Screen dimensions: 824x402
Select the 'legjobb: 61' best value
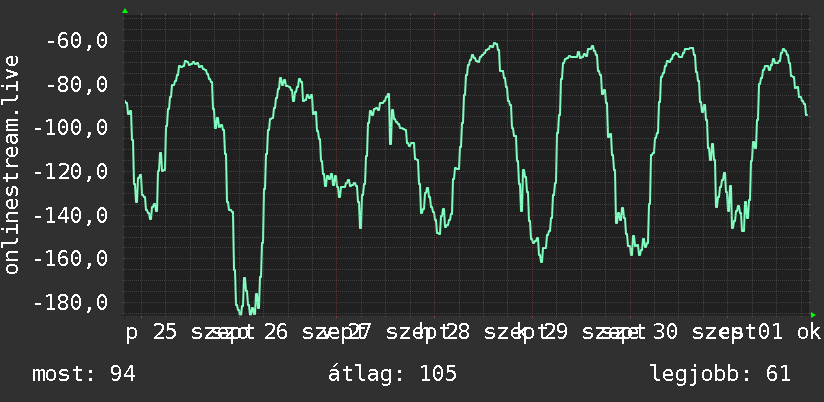coord(720,374)
